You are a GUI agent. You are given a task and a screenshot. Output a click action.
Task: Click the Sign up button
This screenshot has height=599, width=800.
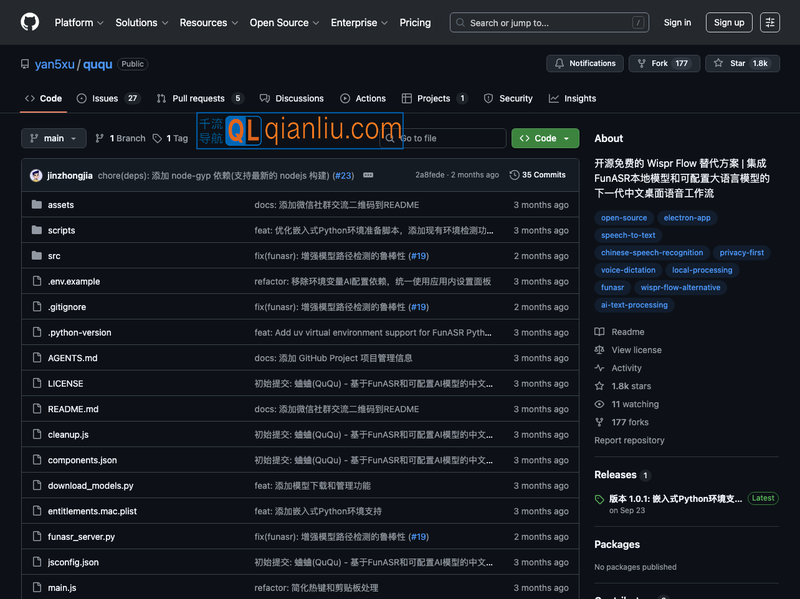click(x=729, y=22)
